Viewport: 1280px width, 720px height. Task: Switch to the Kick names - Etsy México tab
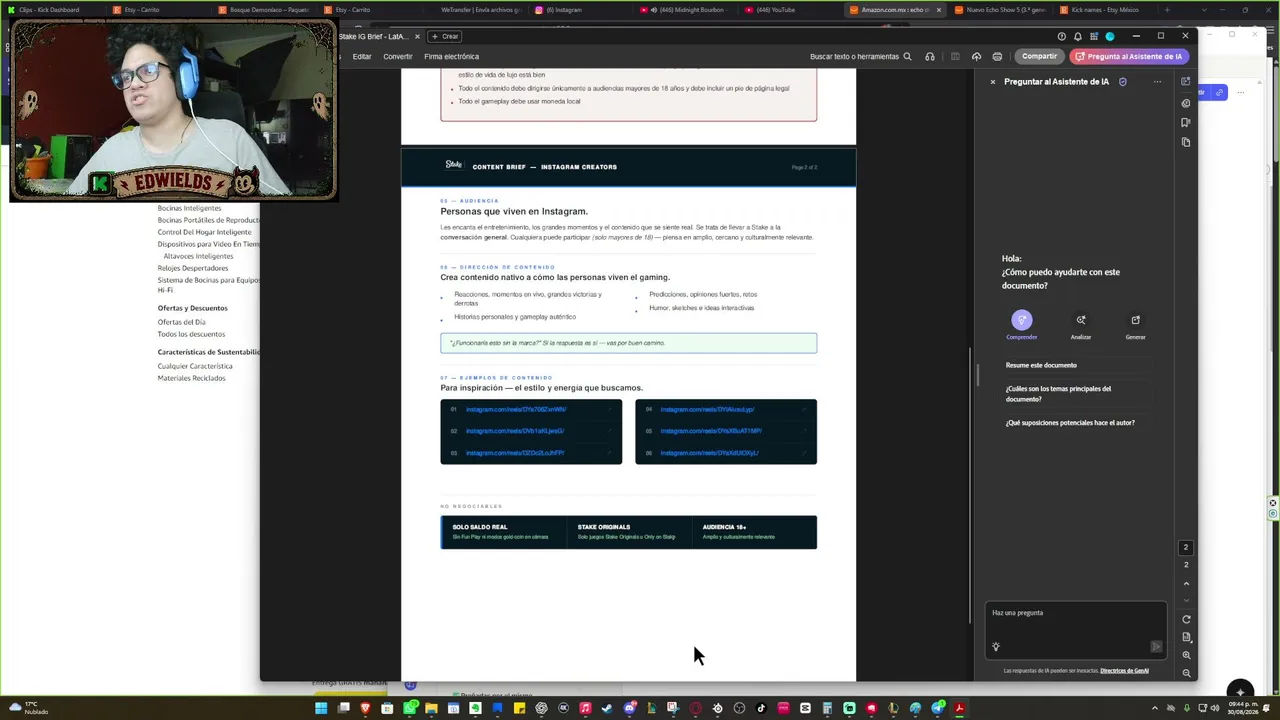pyautogui.click(x=1103, y=10)
